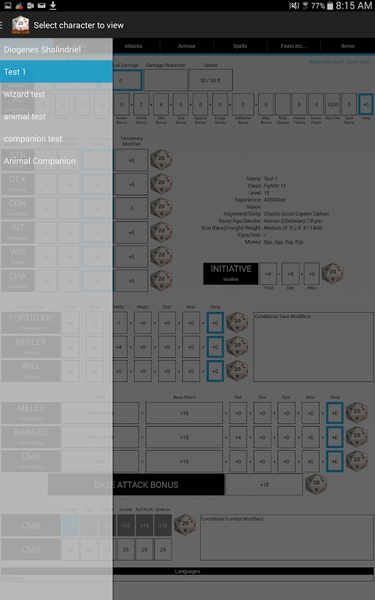Open the download notification icon
The image size is (375, 600).
53,5
